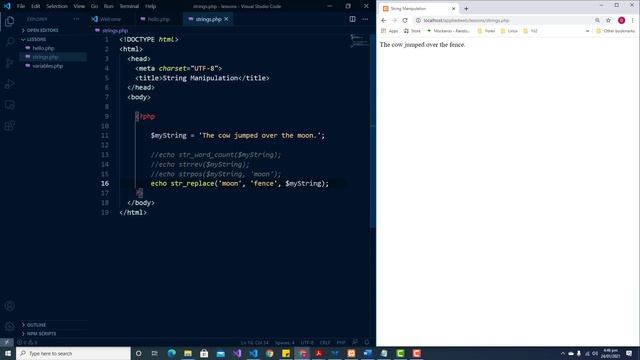Open the Mockaroo bookmark

tap(448, 31)
